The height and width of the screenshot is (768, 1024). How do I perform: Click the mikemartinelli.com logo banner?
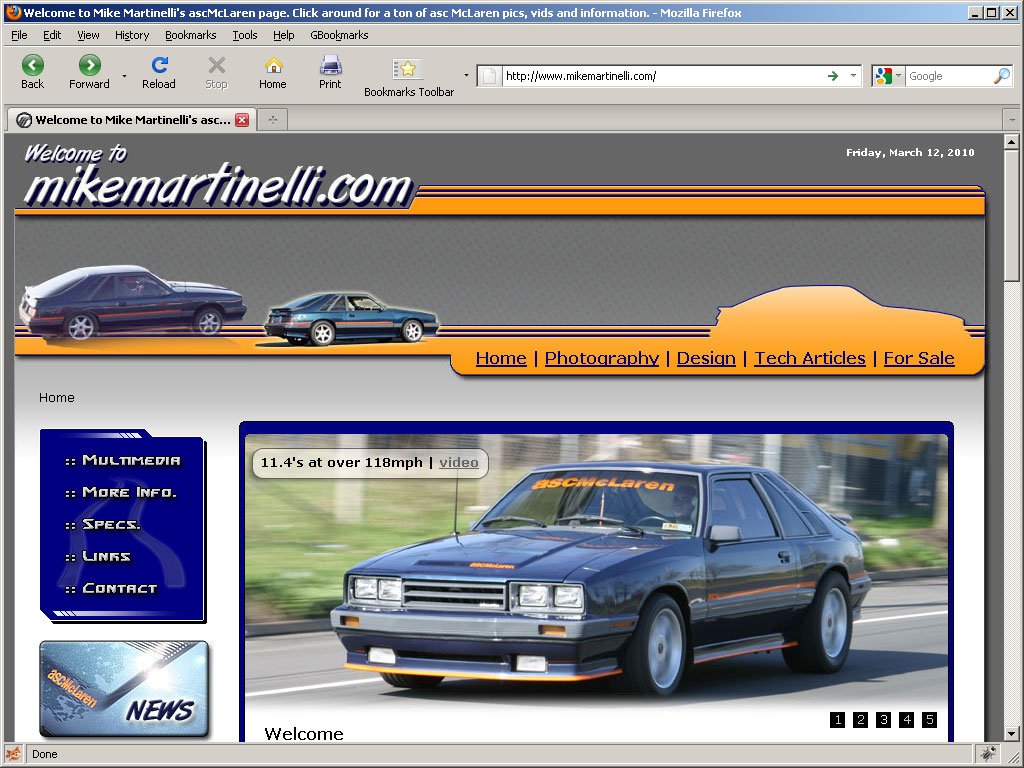tap(218, 176)
